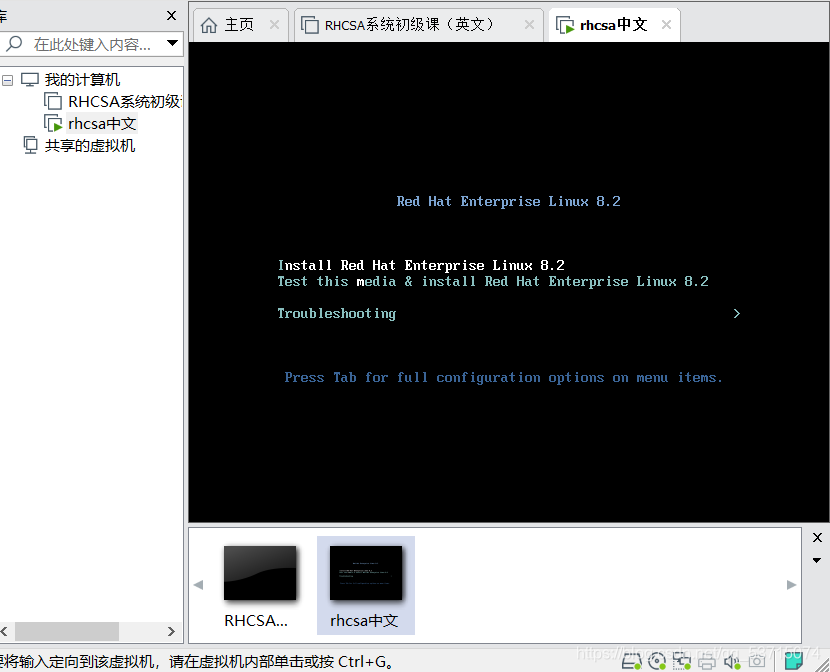Click the 我的计算机 monitor icon

(30, 79)
